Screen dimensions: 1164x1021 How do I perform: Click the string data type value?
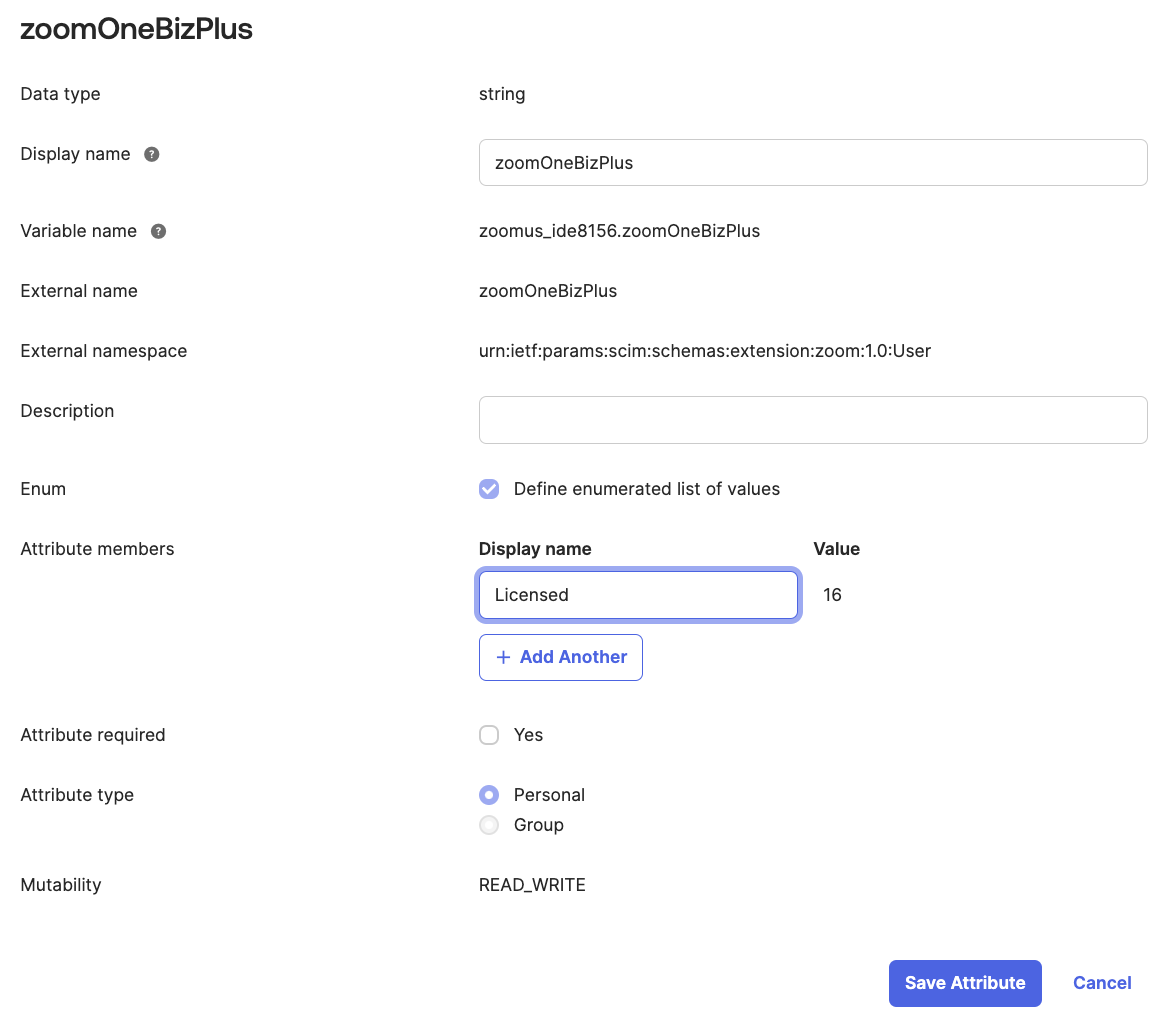pos(502,94)
